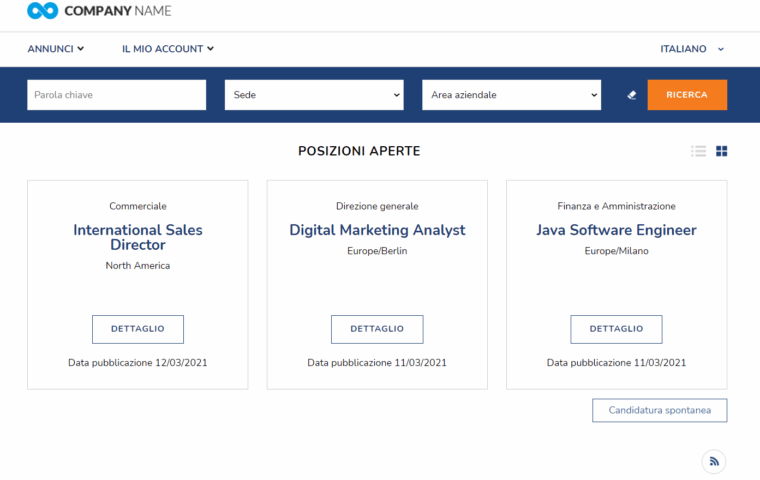Image resolution: width=760 pixels, height=480 pixels.
Task: Click the Direzione generale category label
Action: [377, 206]
